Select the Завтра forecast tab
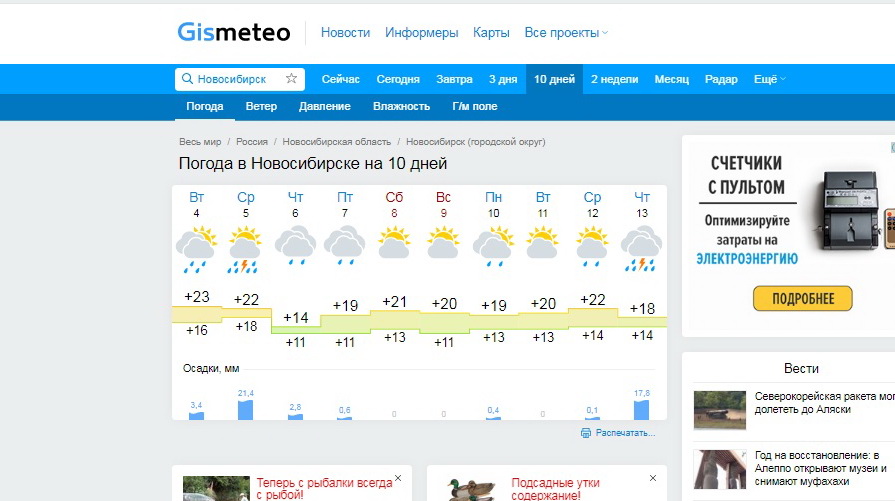Screen dimensions: 895x501 454,79
